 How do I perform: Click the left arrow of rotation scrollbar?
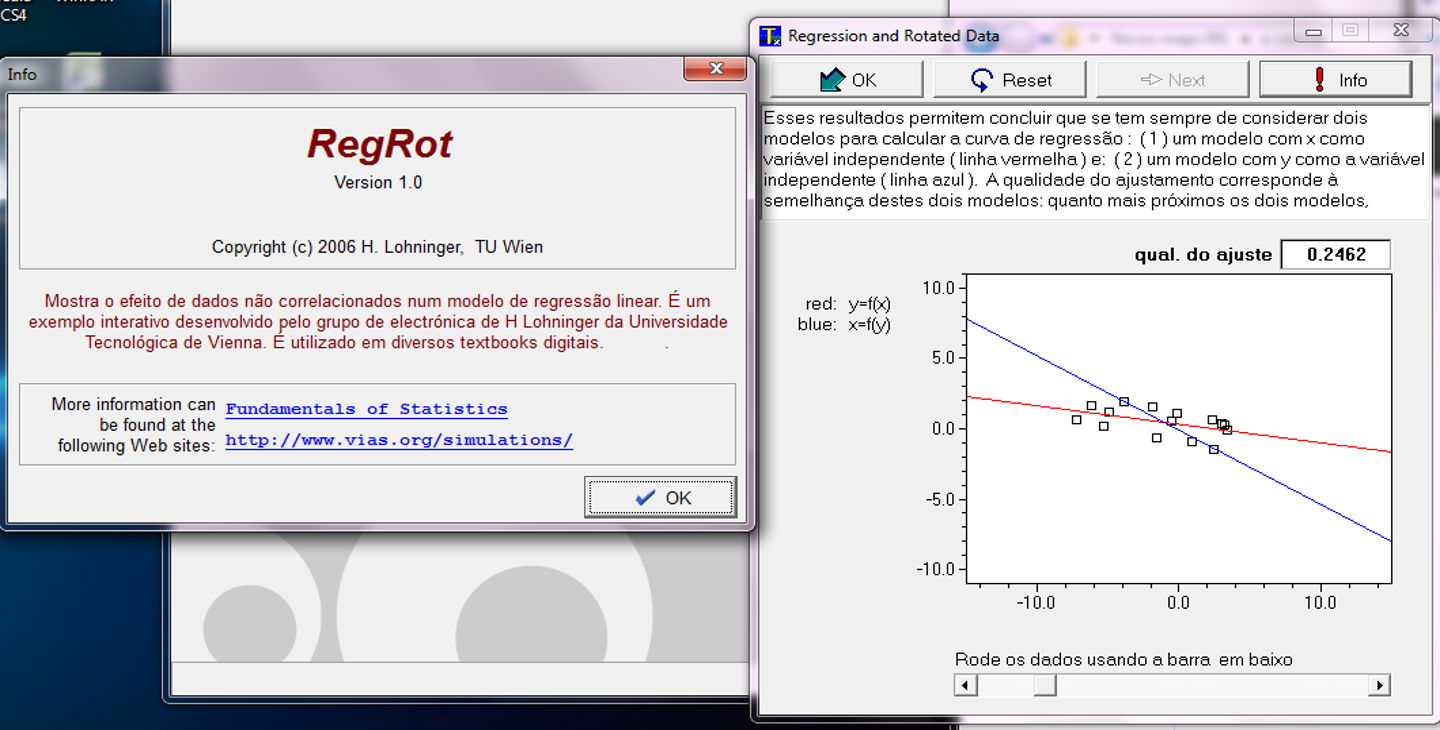966,685
